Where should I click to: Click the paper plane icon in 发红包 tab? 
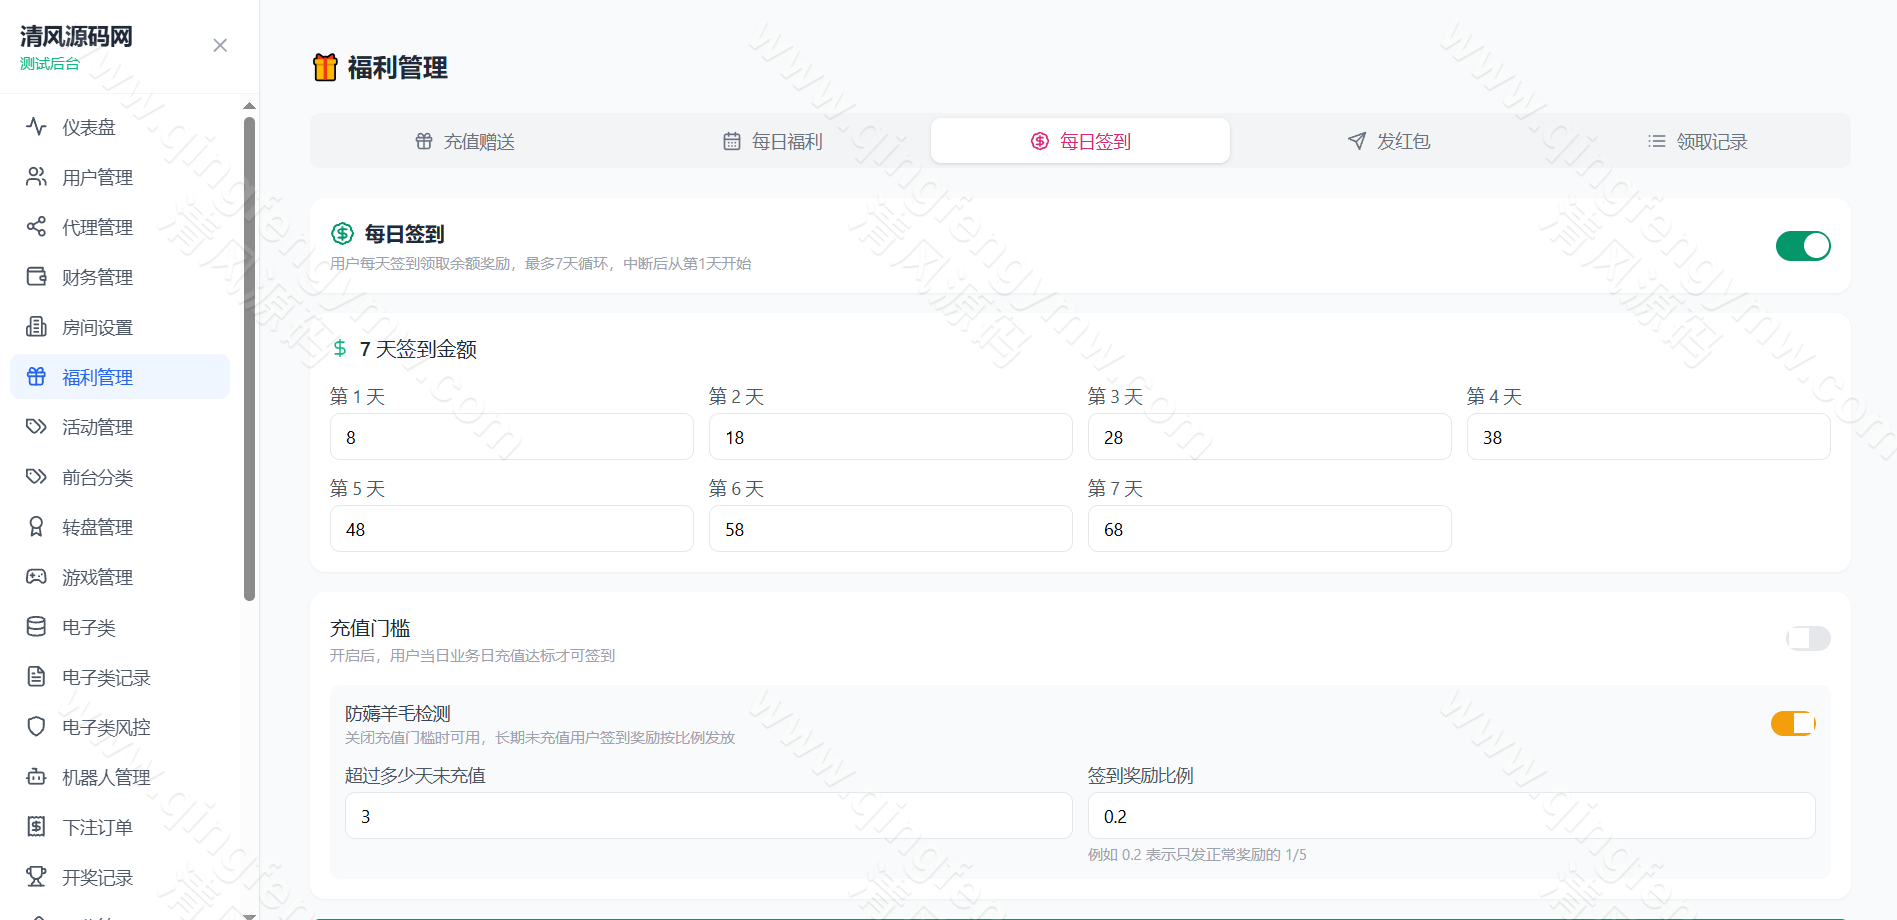tap(1357, 141)
